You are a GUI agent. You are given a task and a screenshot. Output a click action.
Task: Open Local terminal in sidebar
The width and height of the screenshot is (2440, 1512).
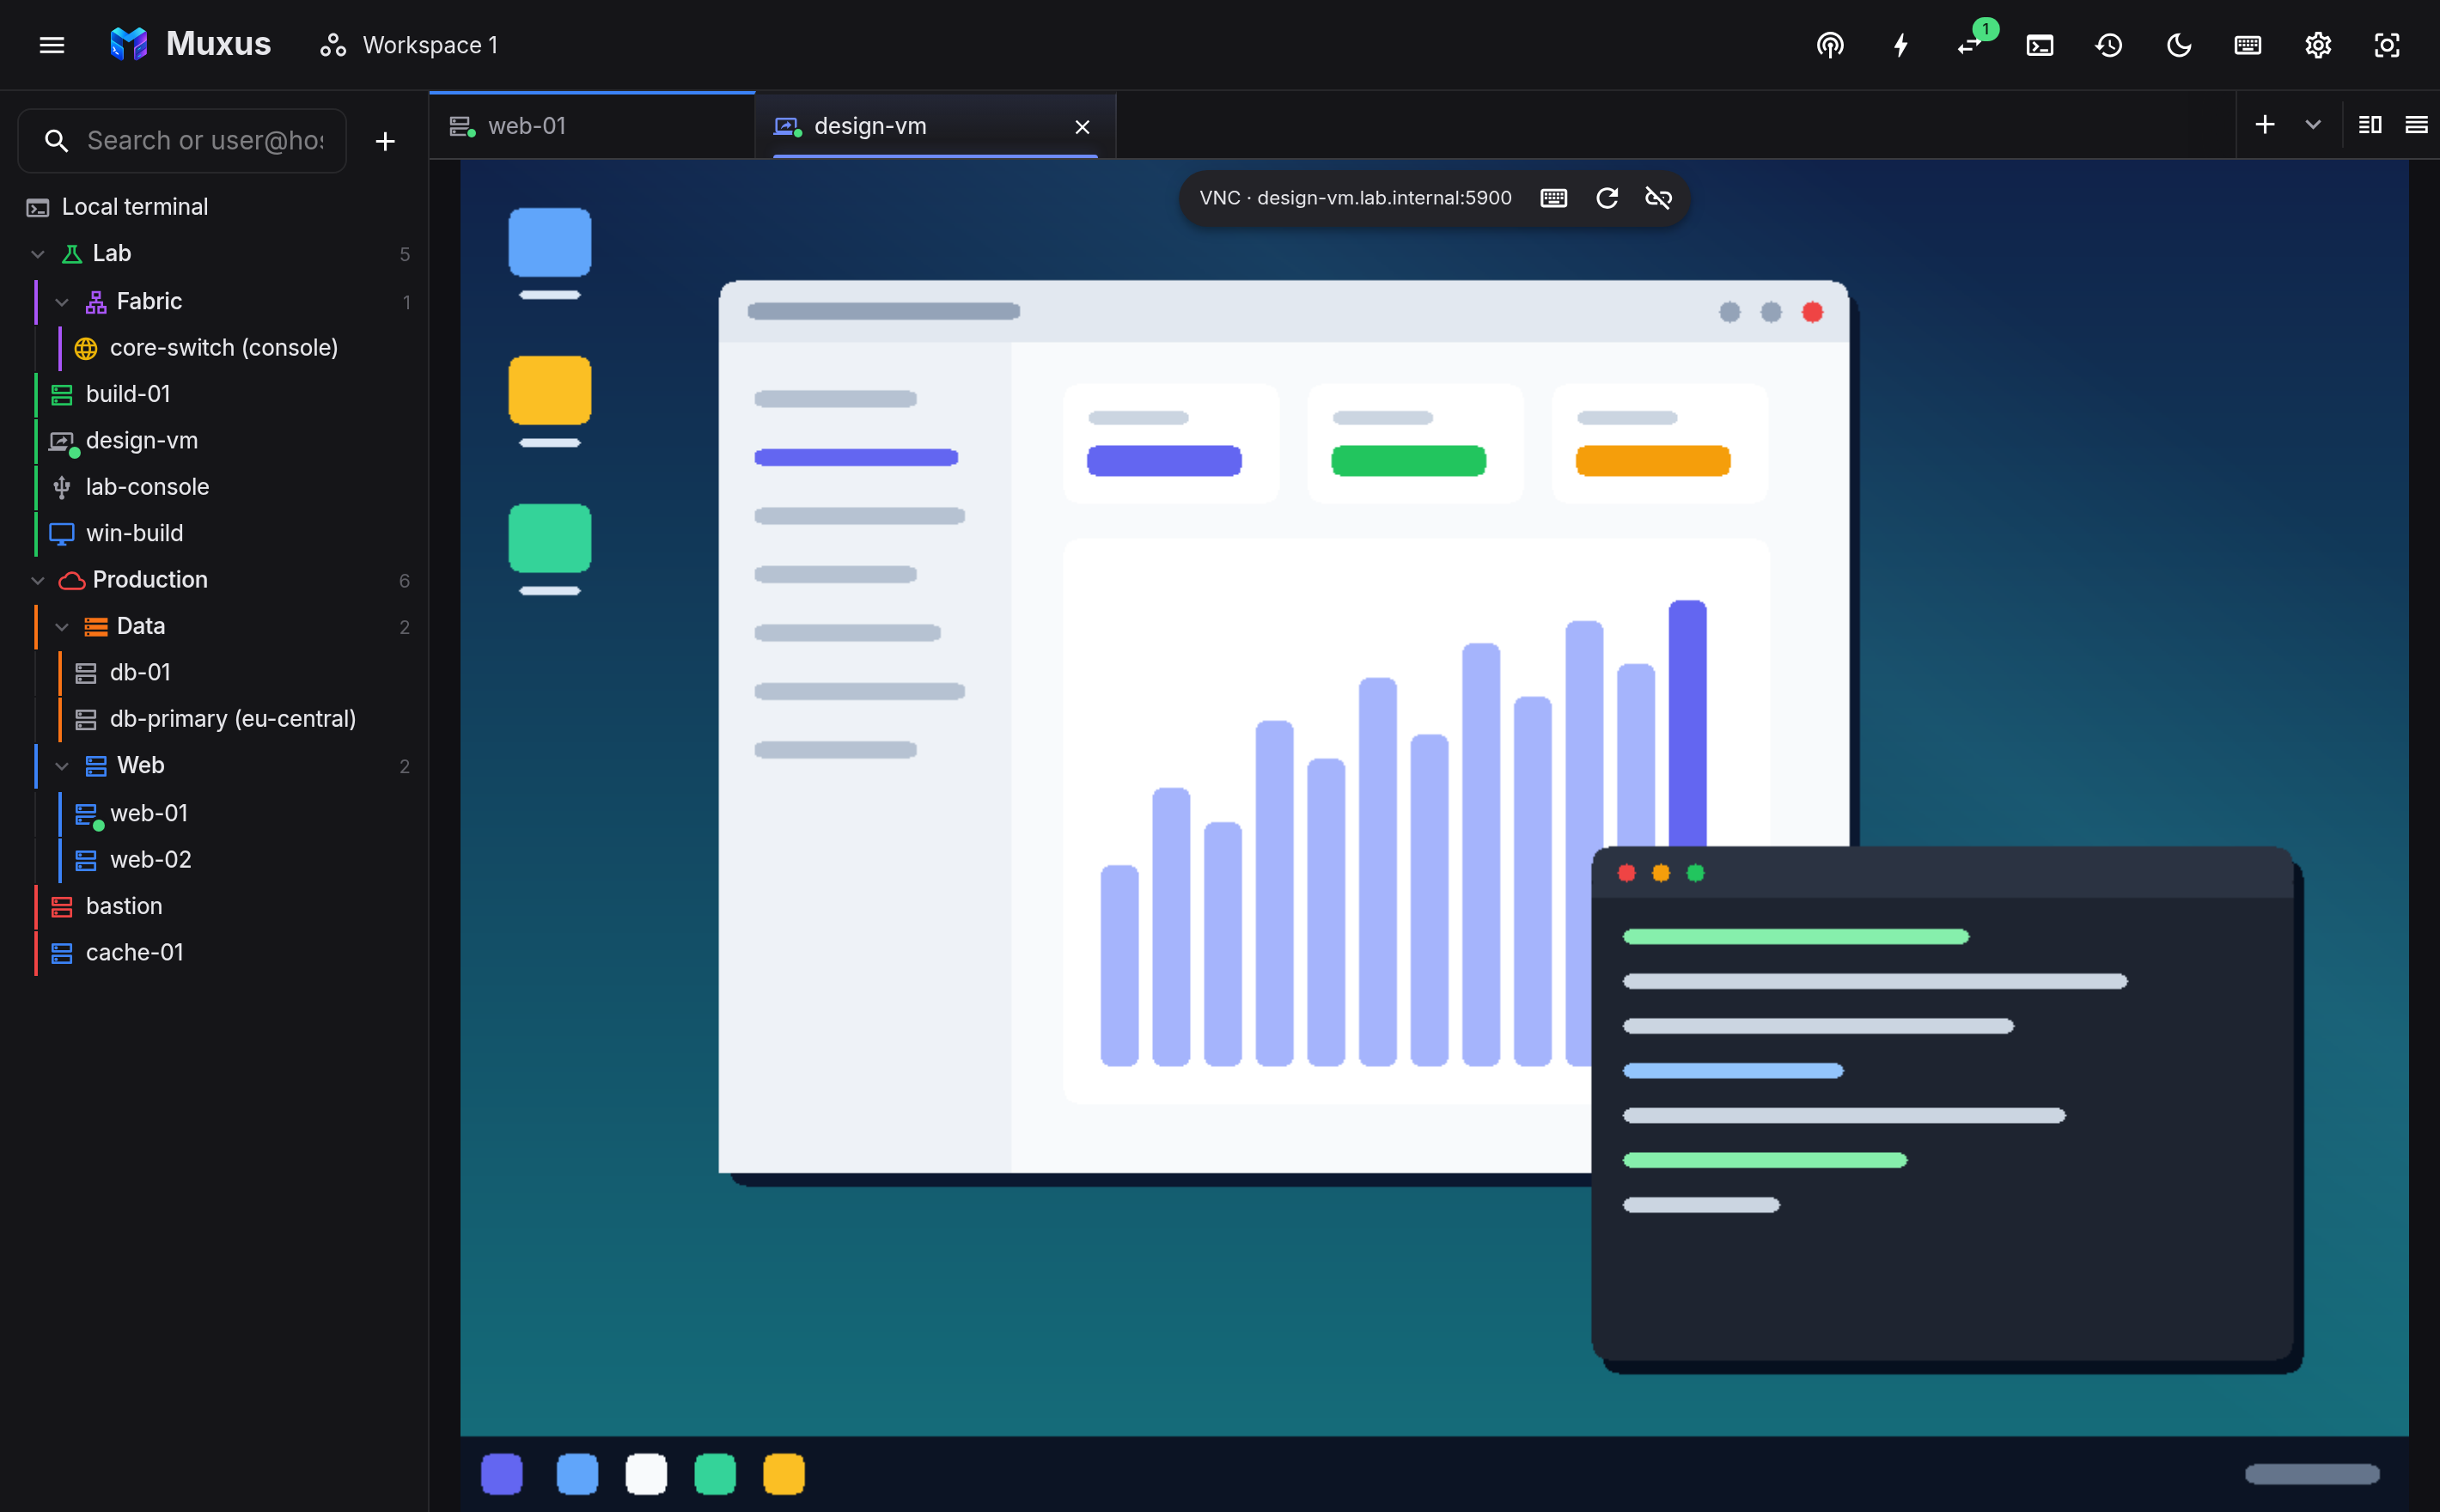pyautogui.click(x=215, y=207)
